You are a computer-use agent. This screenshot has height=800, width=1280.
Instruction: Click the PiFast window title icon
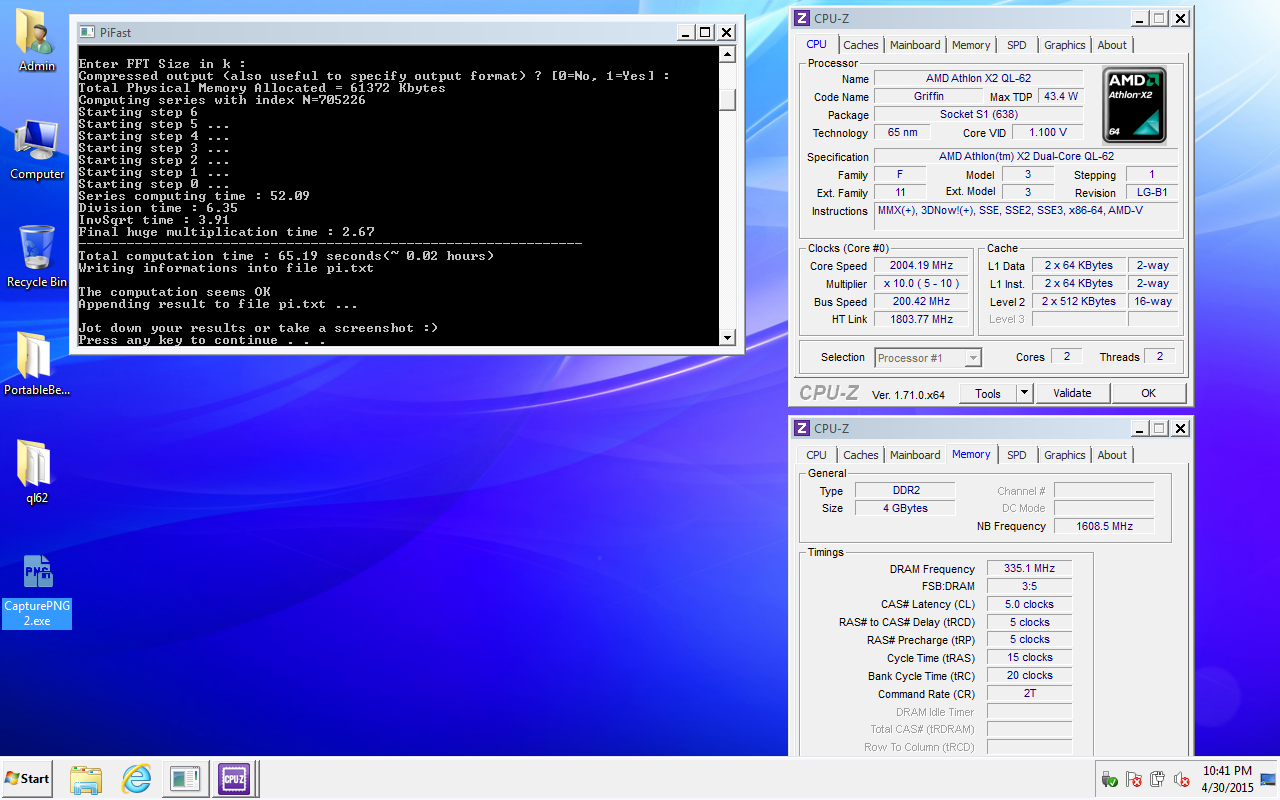86,32
